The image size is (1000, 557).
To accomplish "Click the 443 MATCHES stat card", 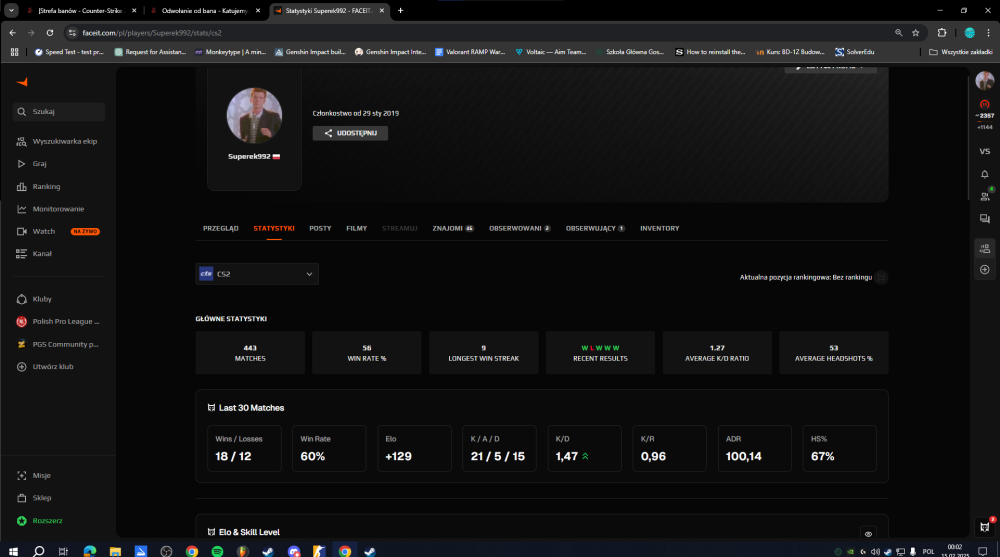I will tap(250, 353).
